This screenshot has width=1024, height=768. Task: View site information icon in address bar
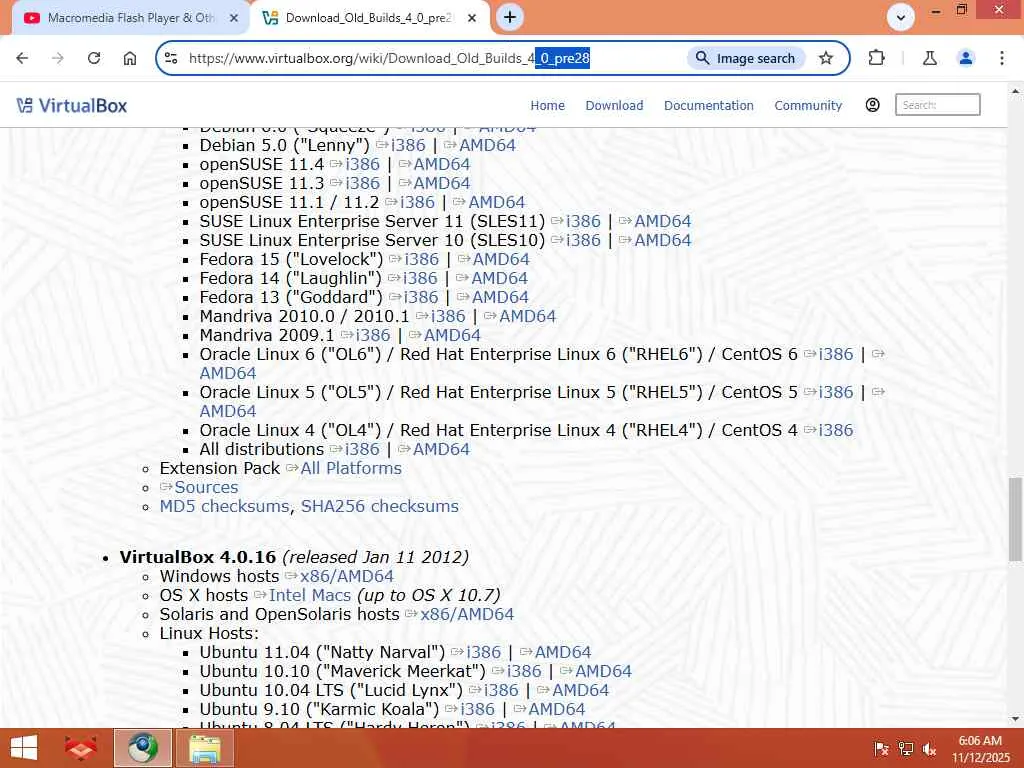click(x=171, y=58)
